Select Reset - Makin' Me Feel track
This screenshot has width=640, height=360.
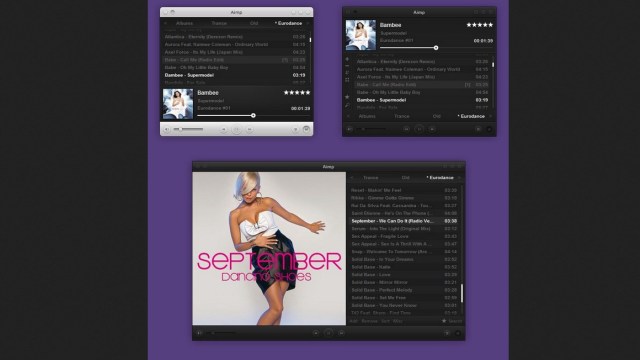click(404, 190)
